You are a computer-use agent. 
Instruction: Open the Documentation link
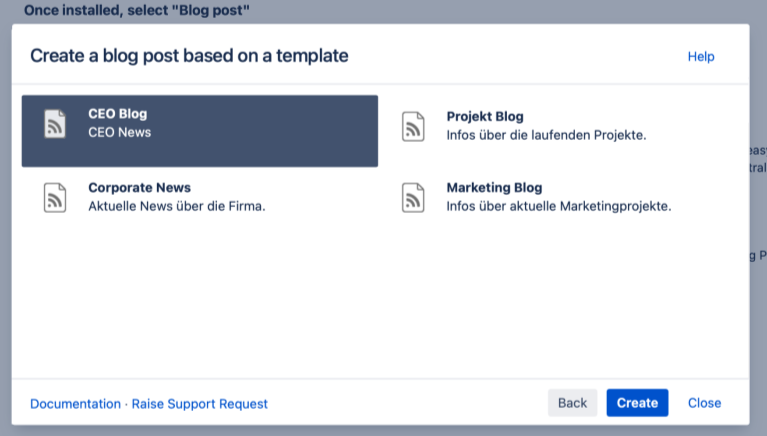(75, 404)
